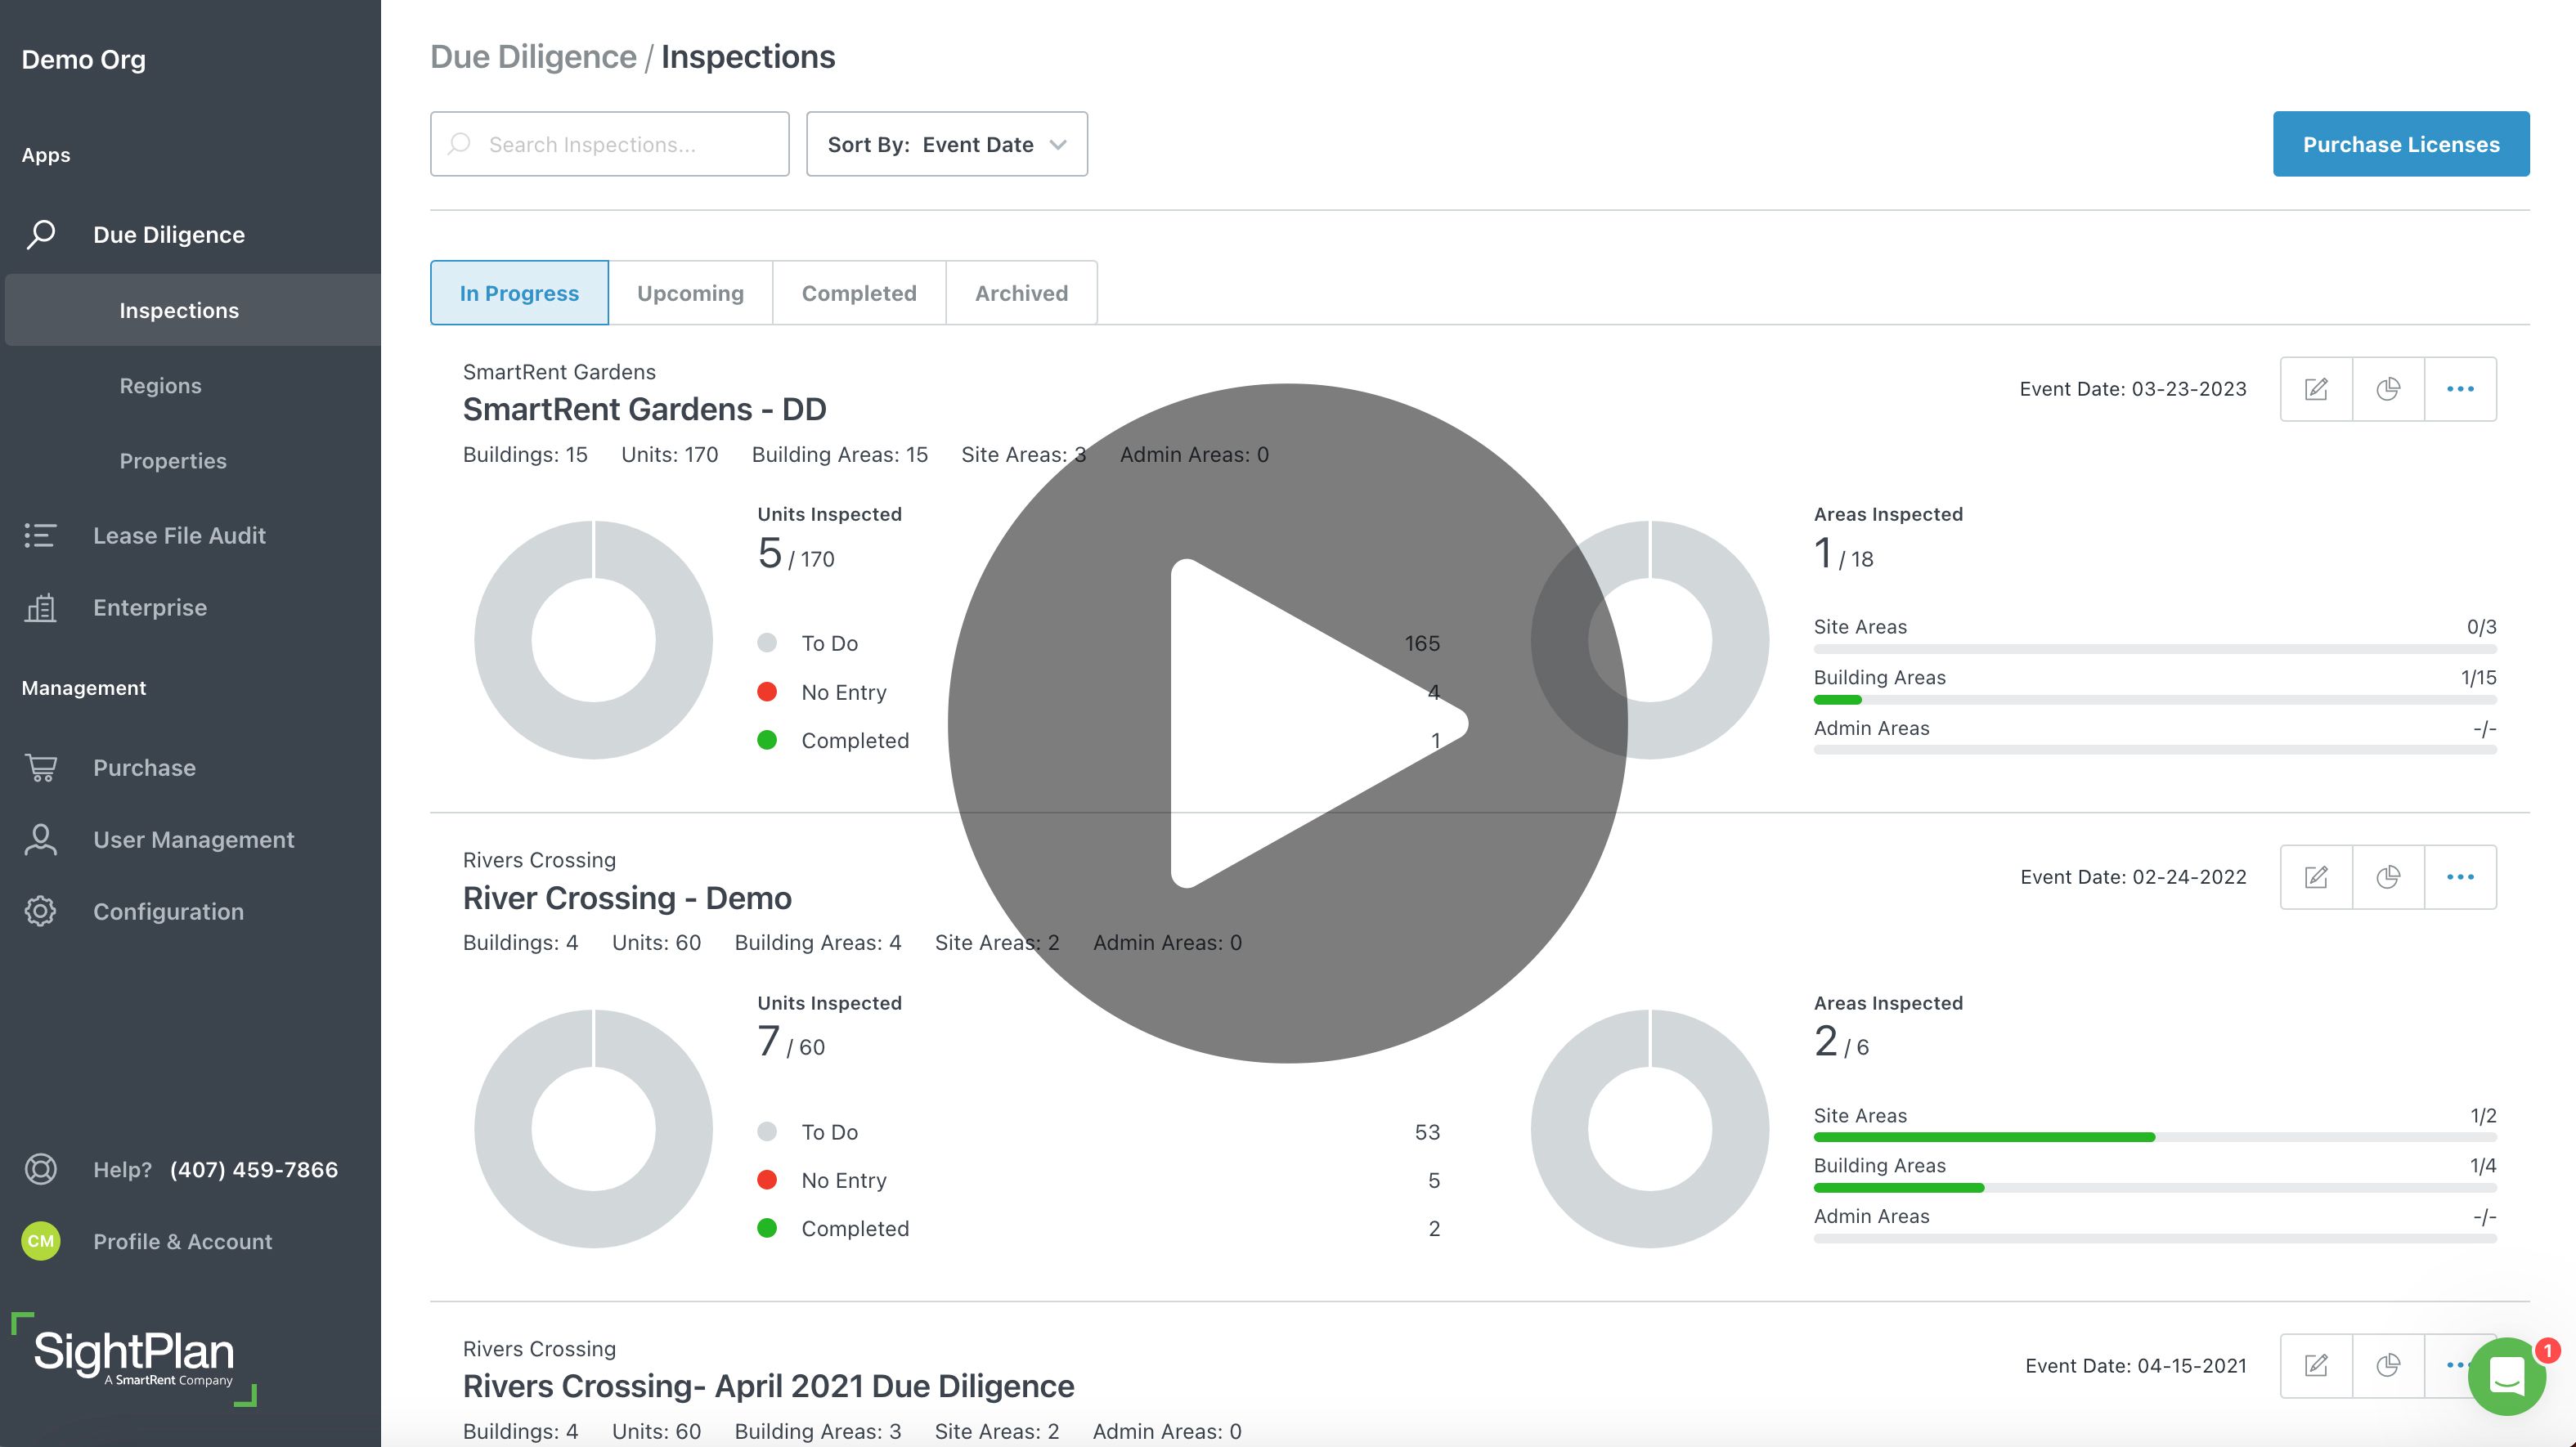Viewport: 2576px width, 1447px height.
Task: Open Lease File Audit app
Action: point(179,536)
